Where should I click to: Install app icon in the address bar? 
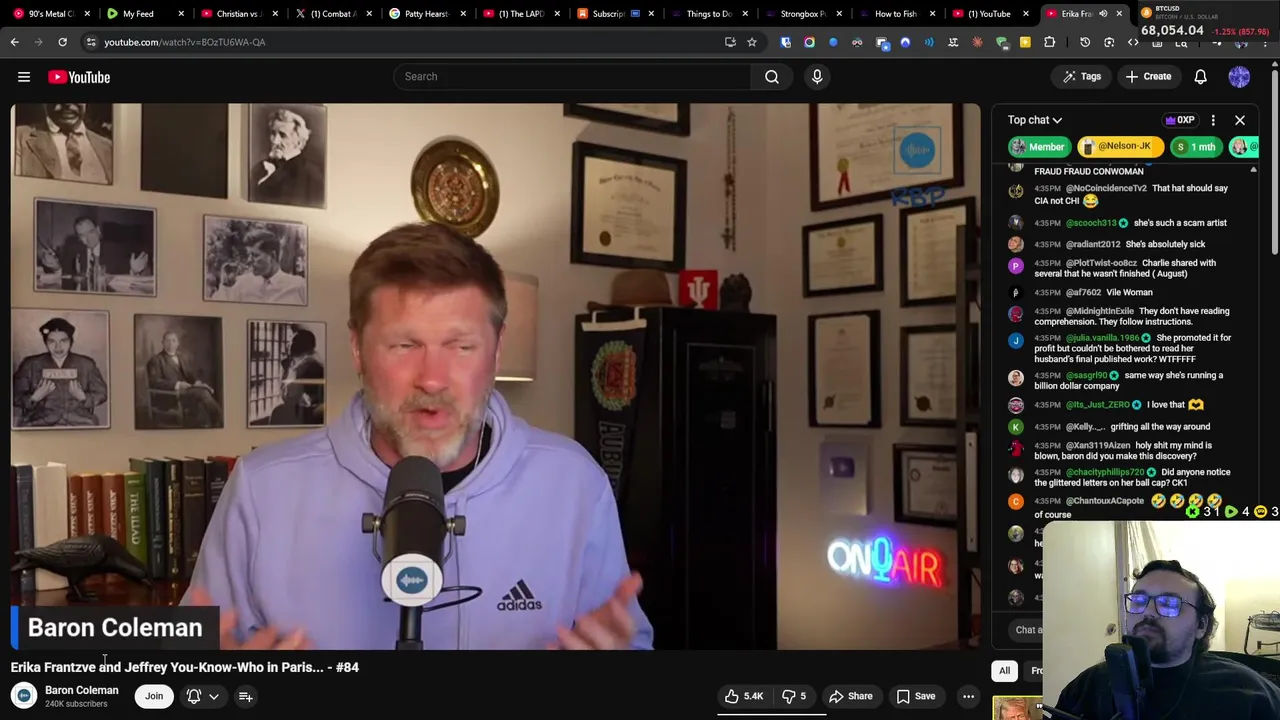(x=730, y=42)
